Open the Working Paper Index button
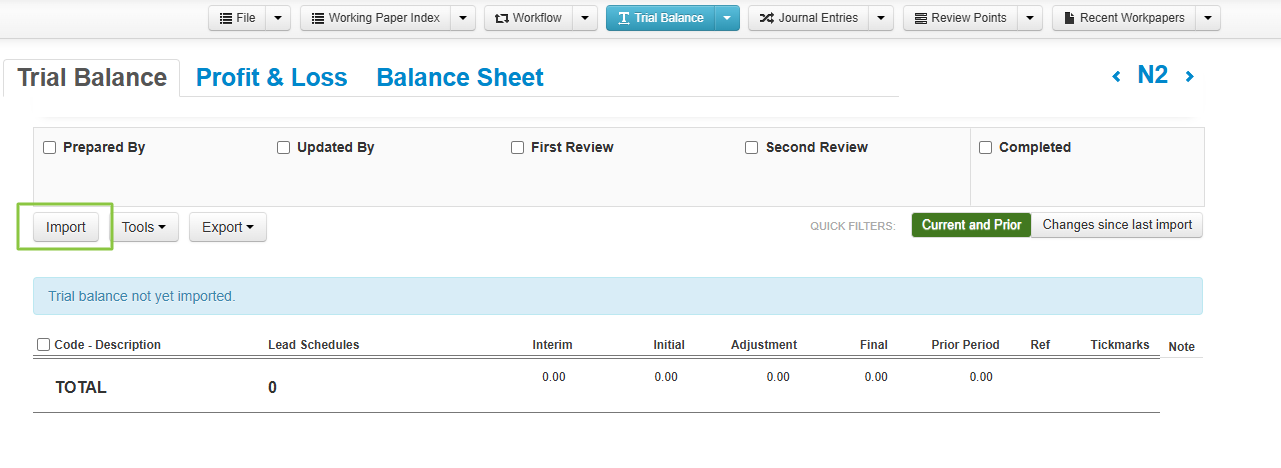Image resolution: width=1281 pixels, height=468 pixels. pyautogui.click(x=375, y=18)
